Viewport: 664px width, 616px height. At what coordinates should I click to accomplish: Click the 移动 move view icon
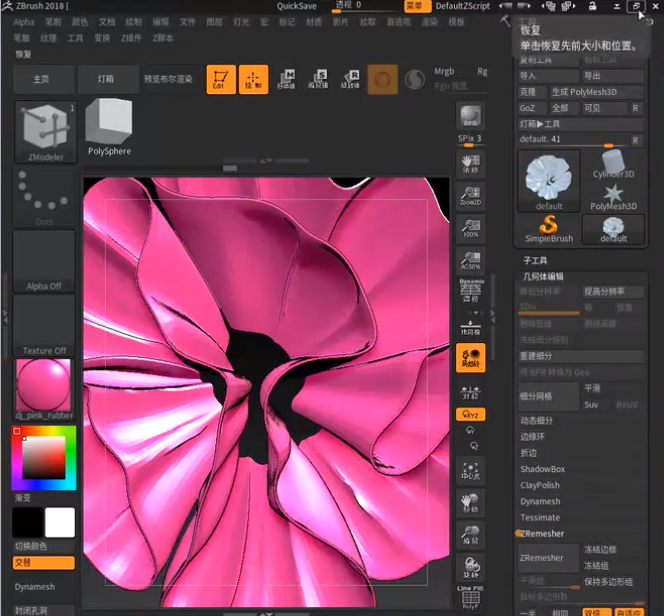[x=470, y=503]
